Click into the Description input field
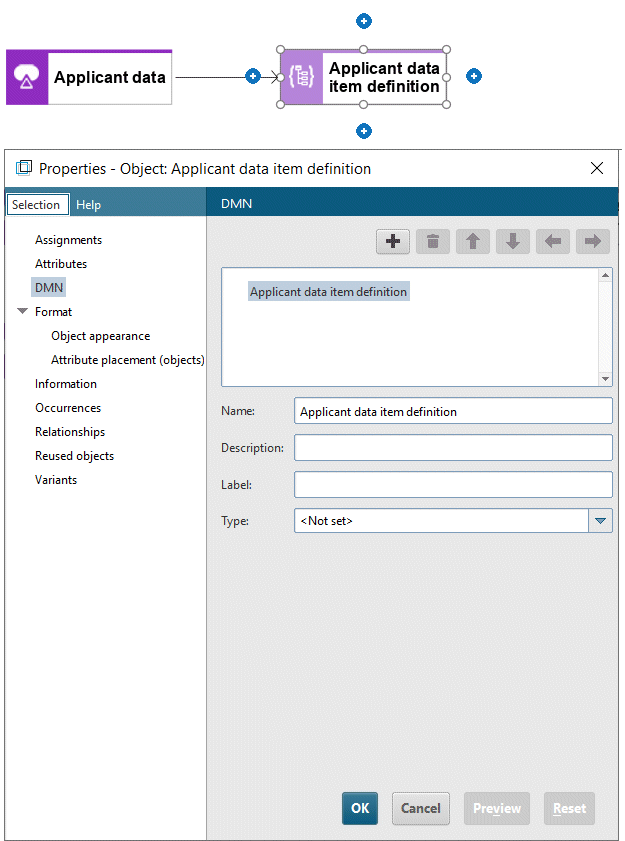Screen dimensions: 625x841 [453, 448]
